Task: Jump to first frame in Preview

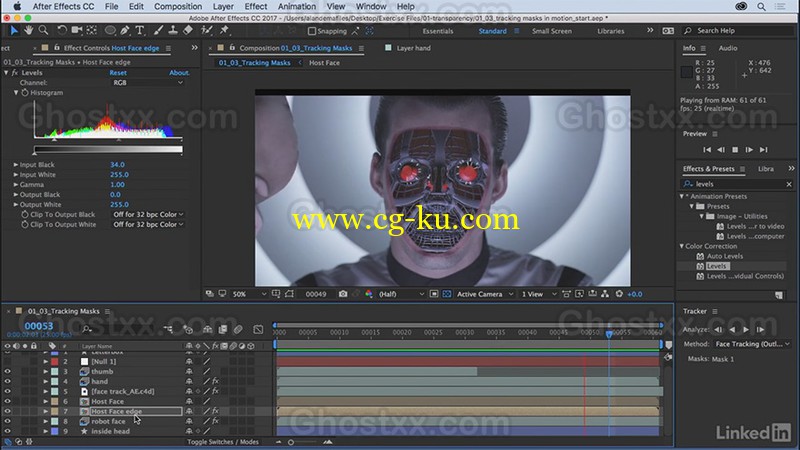Action: pyautogui.click(x=707, y=149)
